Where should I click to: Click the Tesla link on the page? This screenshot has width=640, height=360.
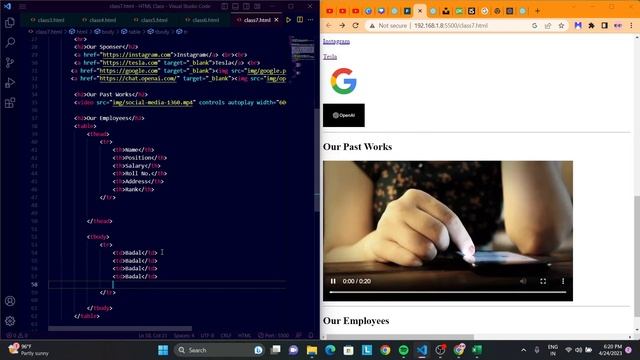[330, 57]
